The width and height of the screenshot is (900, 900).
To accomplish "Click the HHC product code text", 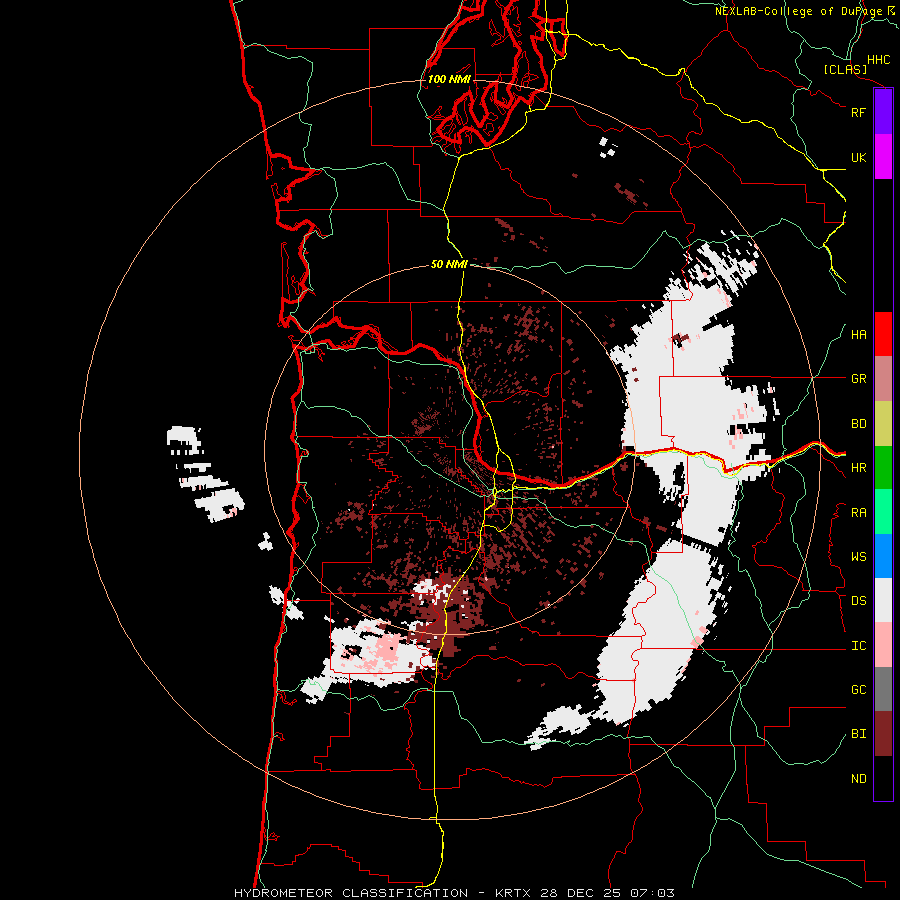I will 879,60.
